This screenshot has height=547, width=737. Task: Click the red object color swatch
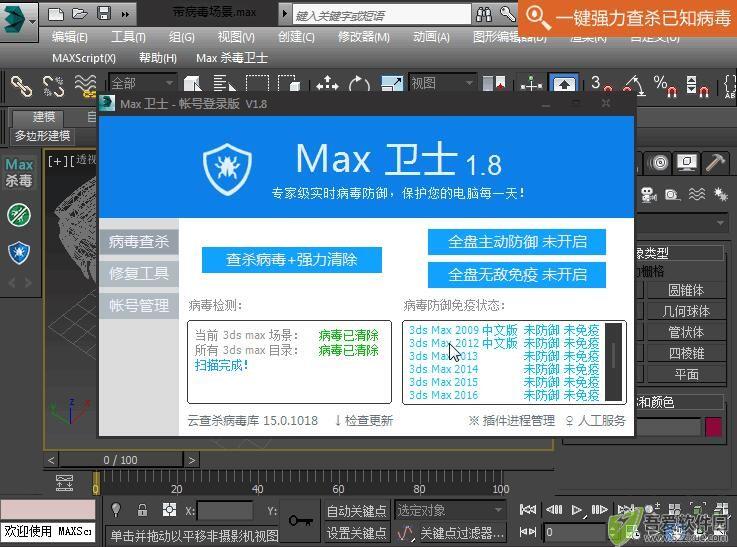713,428
